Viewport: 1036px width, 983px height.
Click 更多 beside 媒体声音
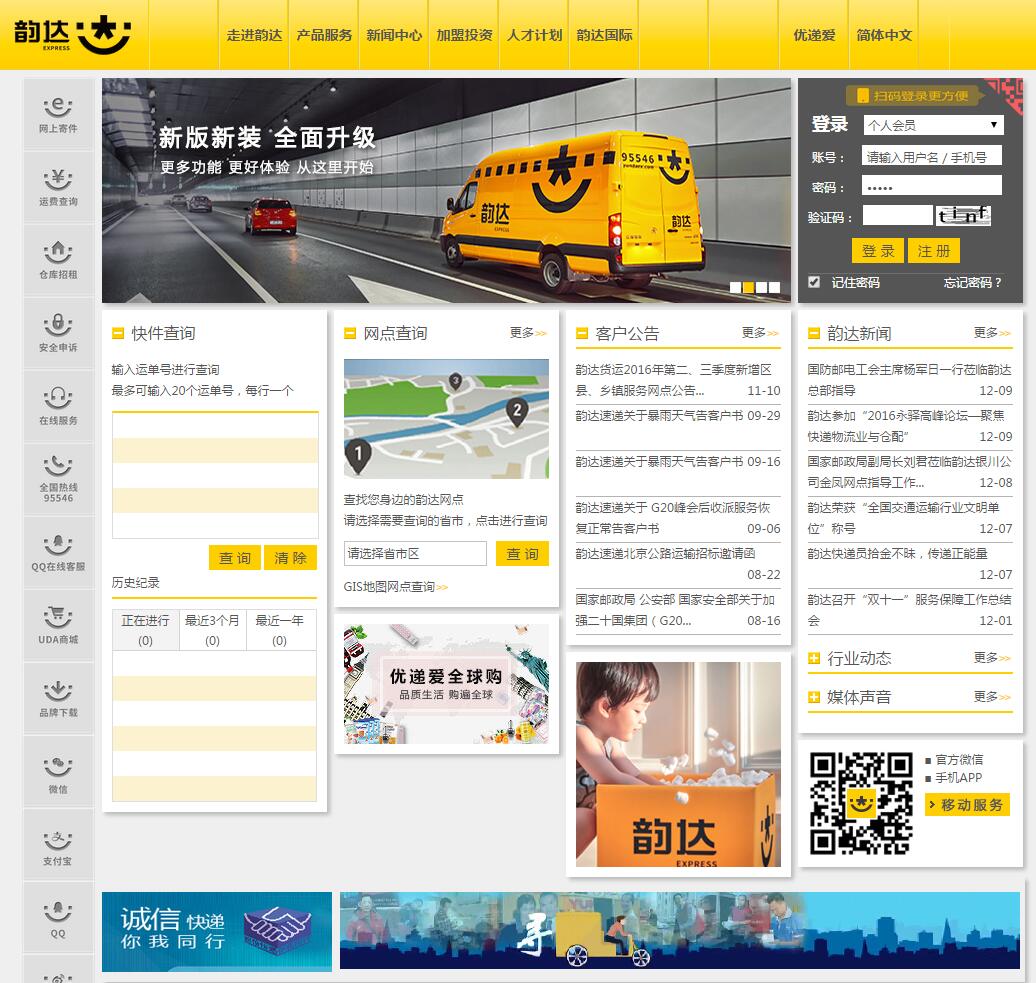click(992, 696)
